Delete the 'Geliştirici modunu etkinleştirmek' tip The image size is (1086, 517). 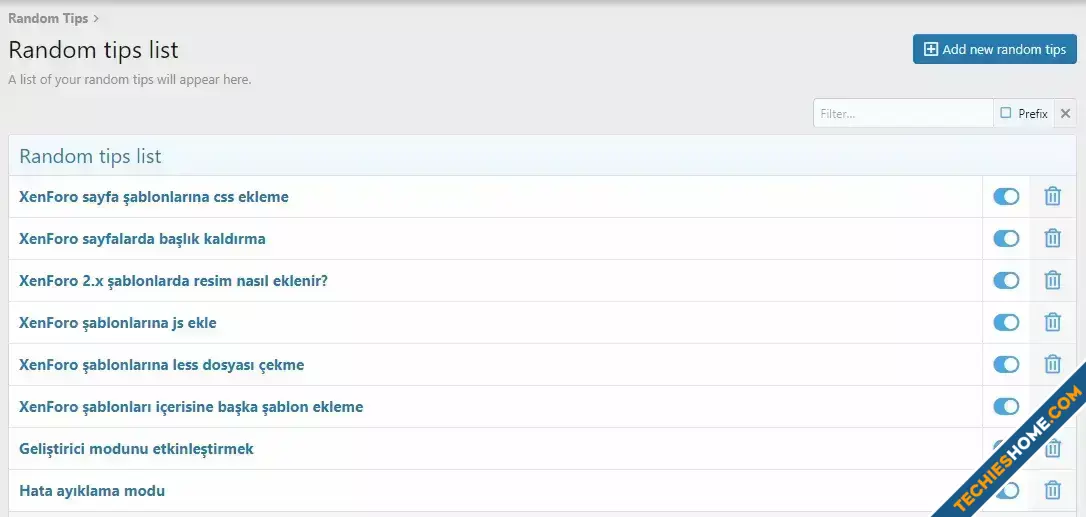coord(1052,448)
